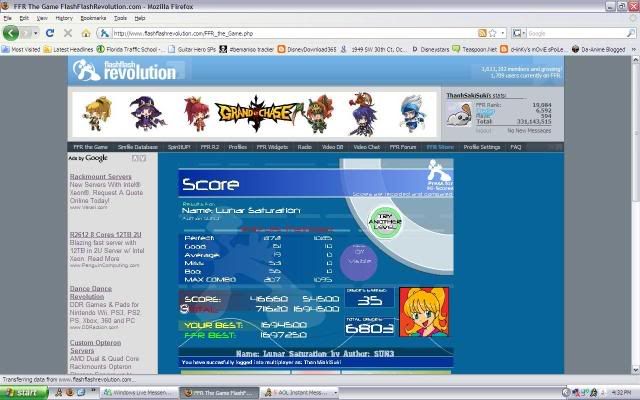Click the browser Back arrow button
This screenshot has height=400, width=640.
click(11, 32)
